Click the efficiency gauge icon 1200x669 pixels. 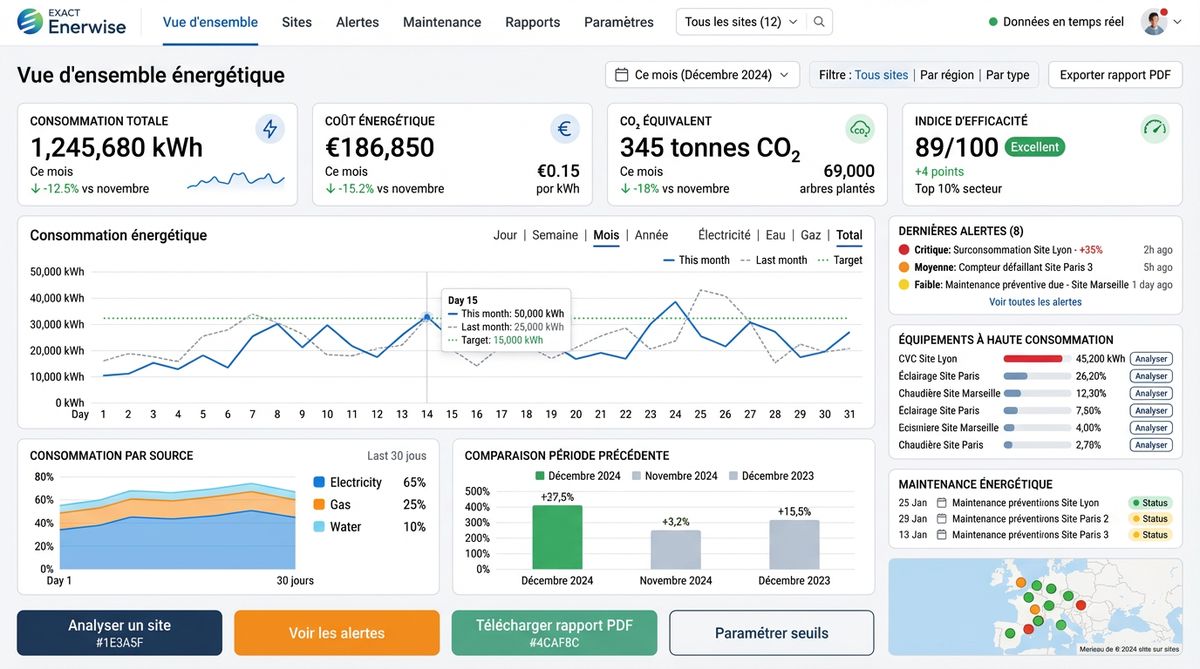(x=1154, y=129)
